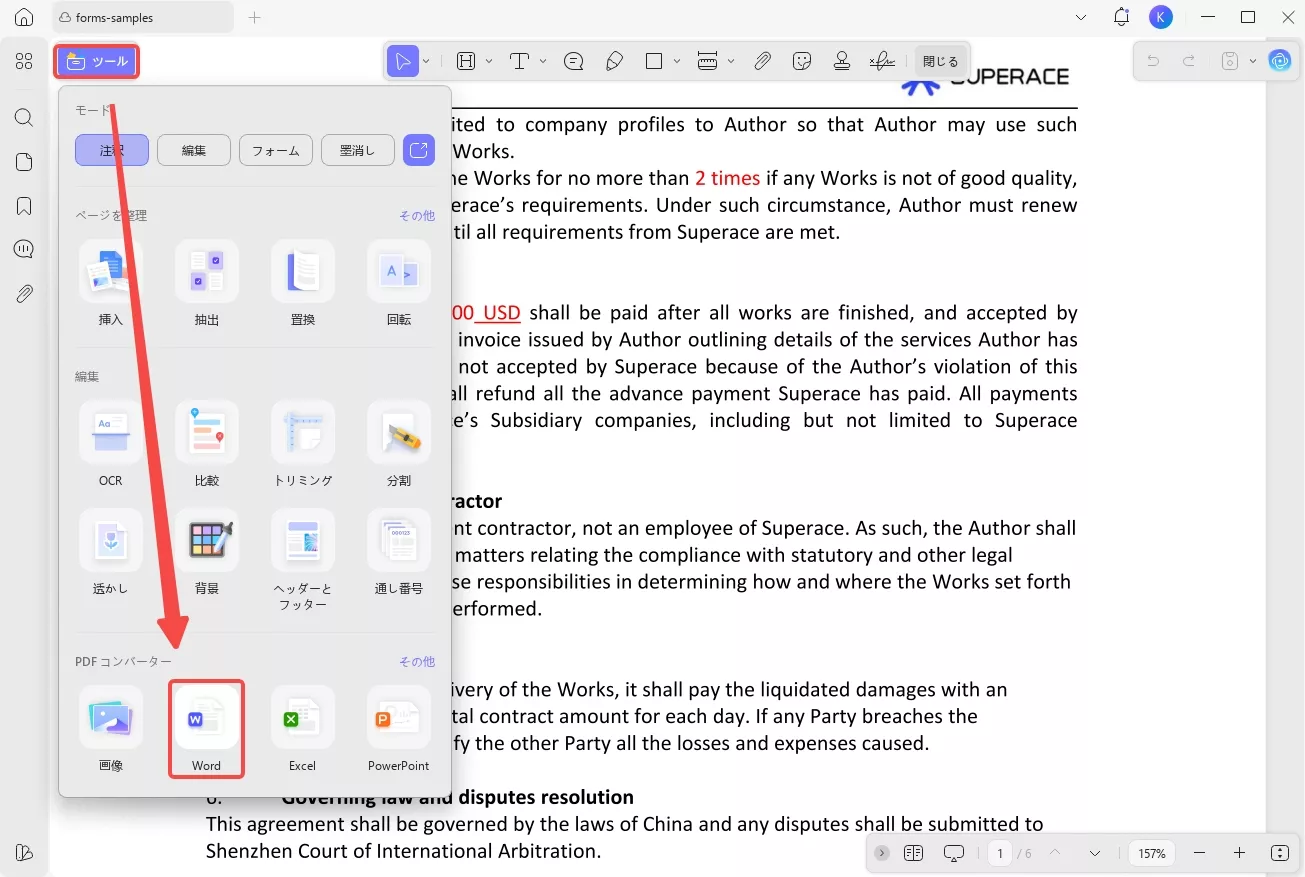Viewport: 1305px width, 877px height.
Task: Open the 回転 rotate pages tool
Action: pyautogui.click(x=399, y=285)
